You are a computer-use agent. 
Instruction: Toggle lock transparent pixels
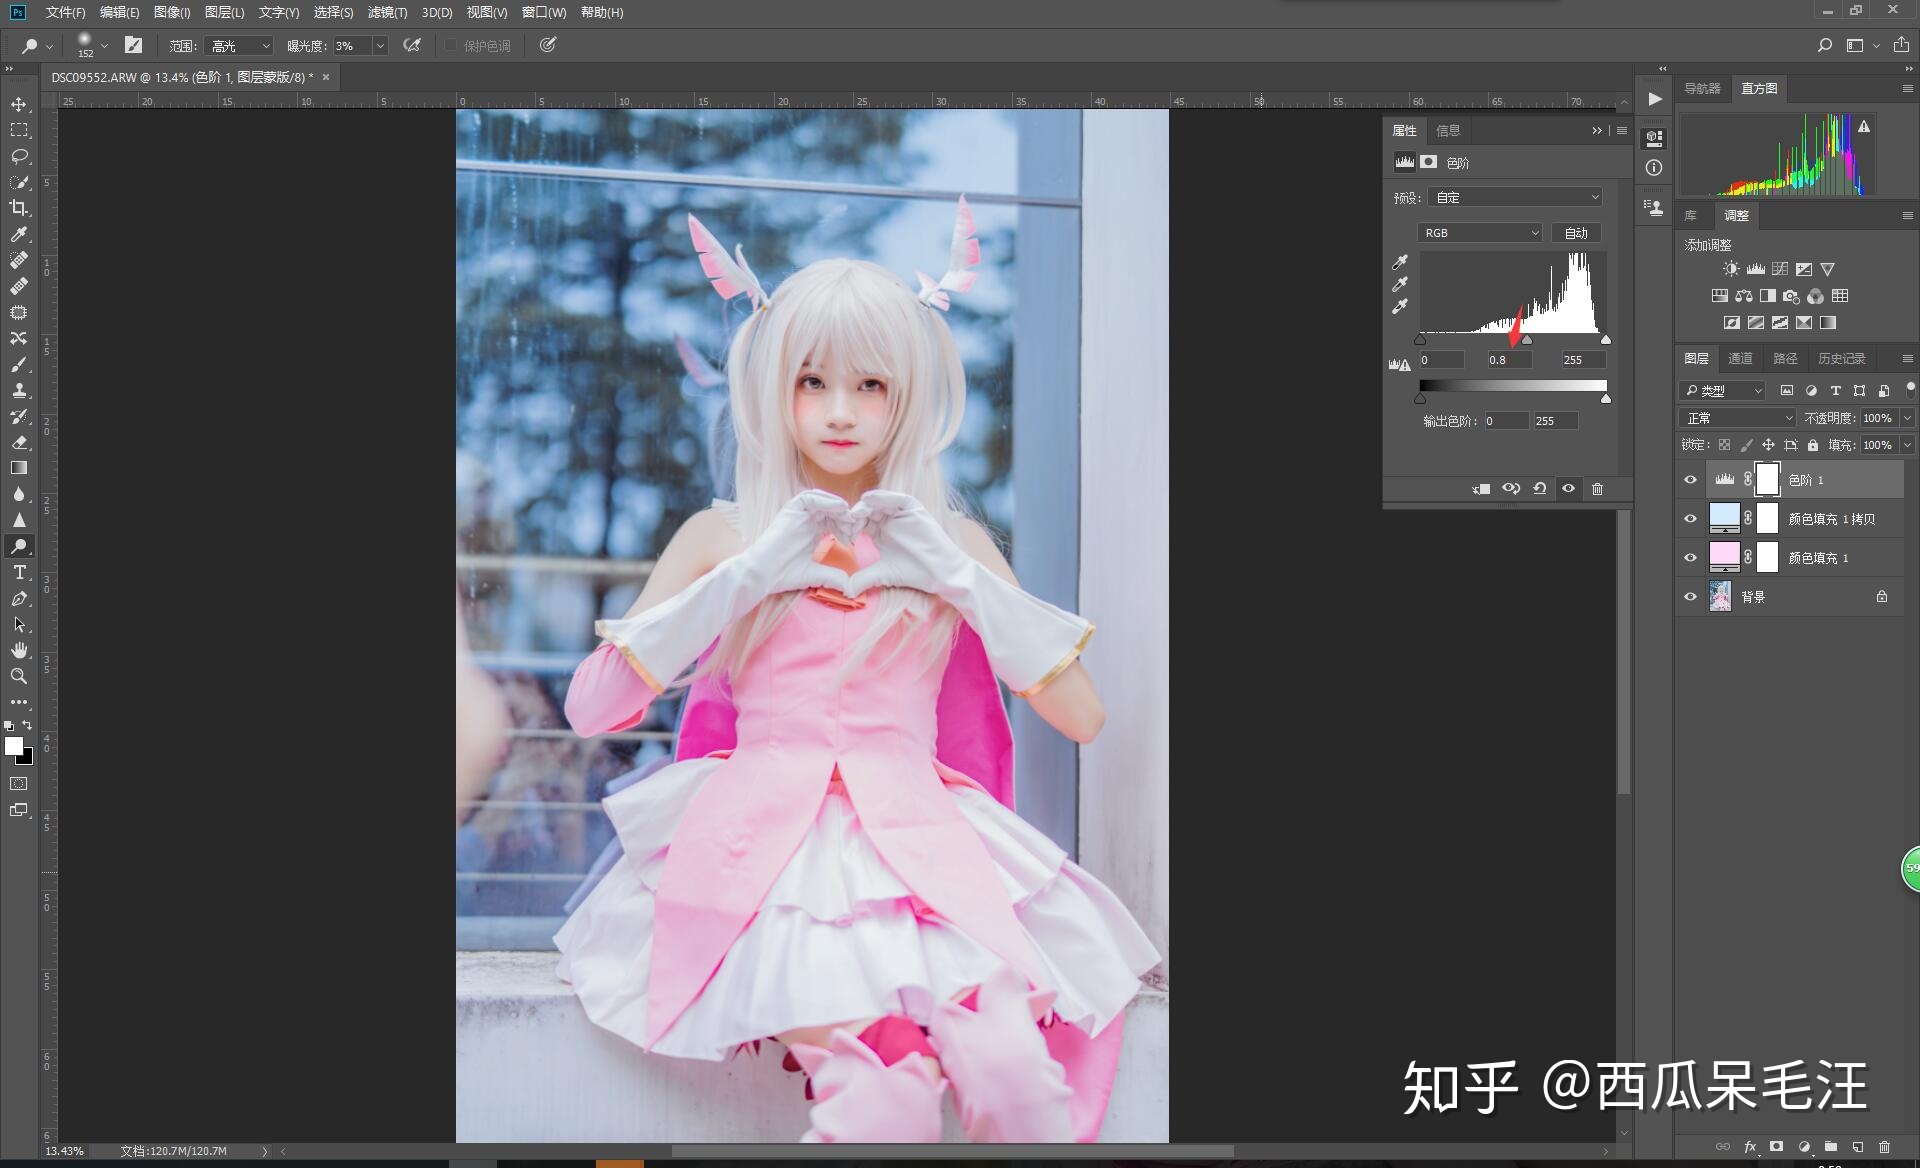tap(1724, 445)
